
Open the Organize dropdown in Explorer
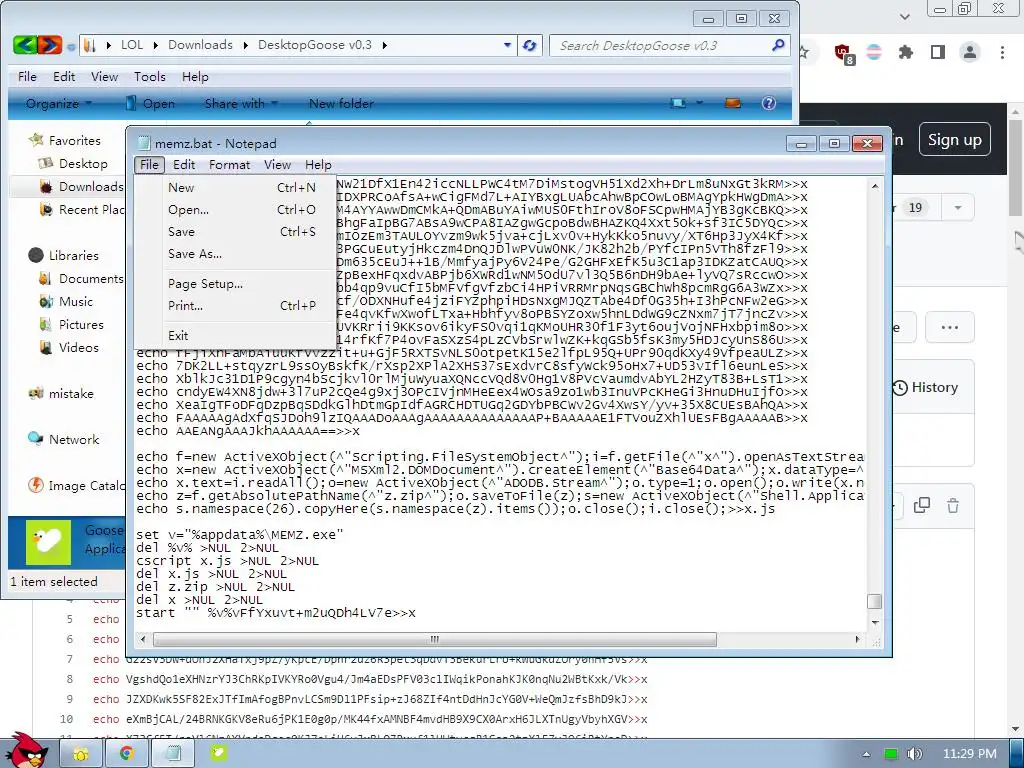59,103
